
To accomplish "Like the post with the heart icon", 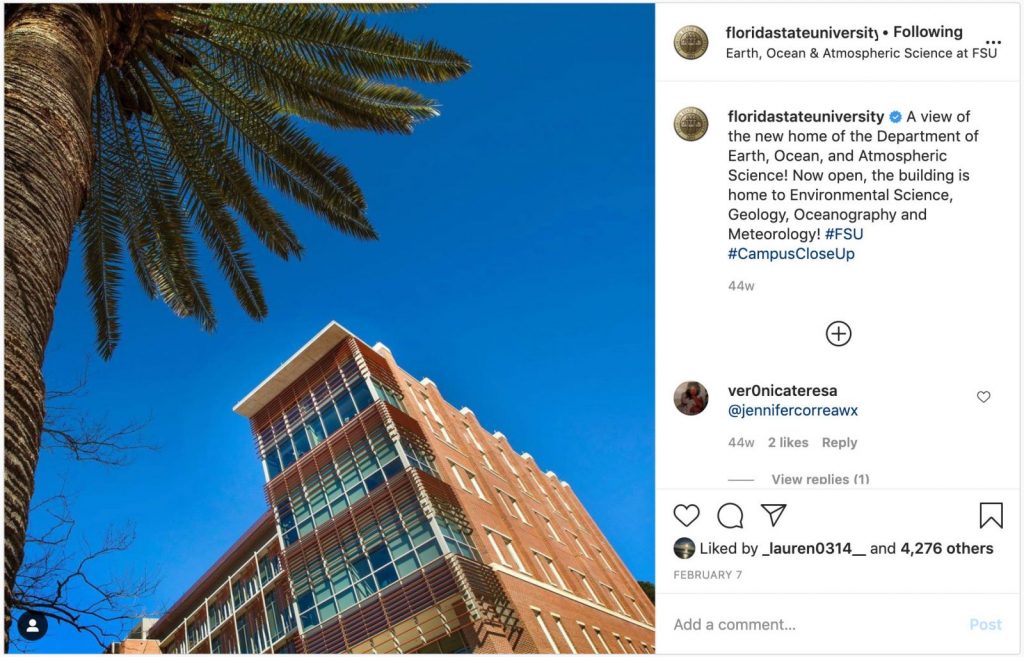I will click(x=686, y=515).
